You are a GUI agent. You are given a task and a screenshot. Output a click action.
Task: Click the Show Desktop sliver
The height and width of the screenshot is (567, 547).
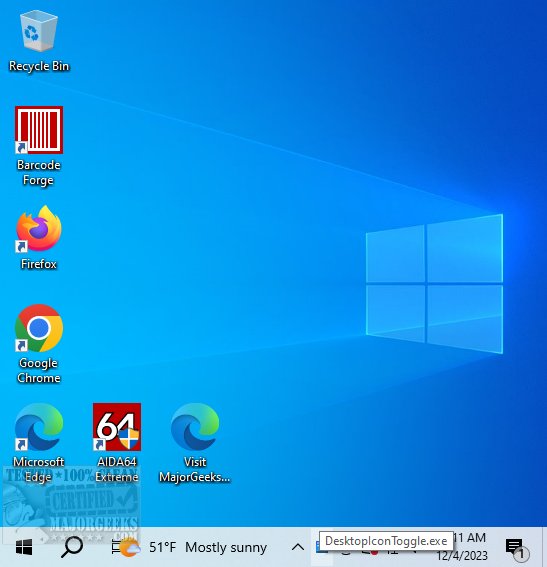coord(544,547)
